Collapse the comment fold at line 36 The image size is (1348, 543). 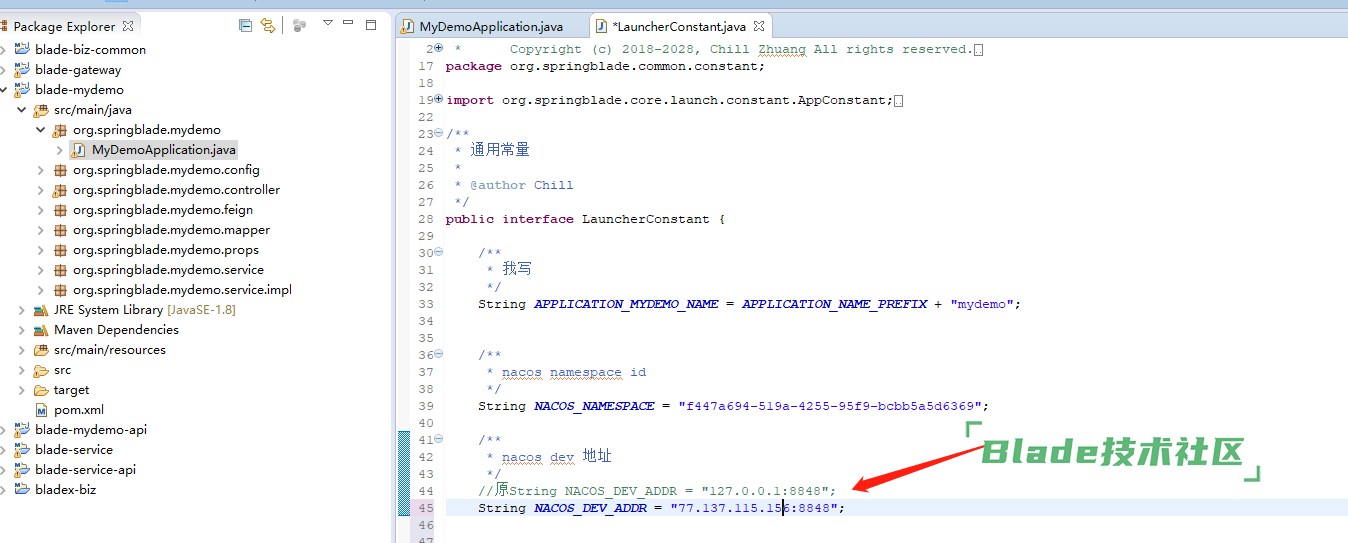(x=438, y=354)
